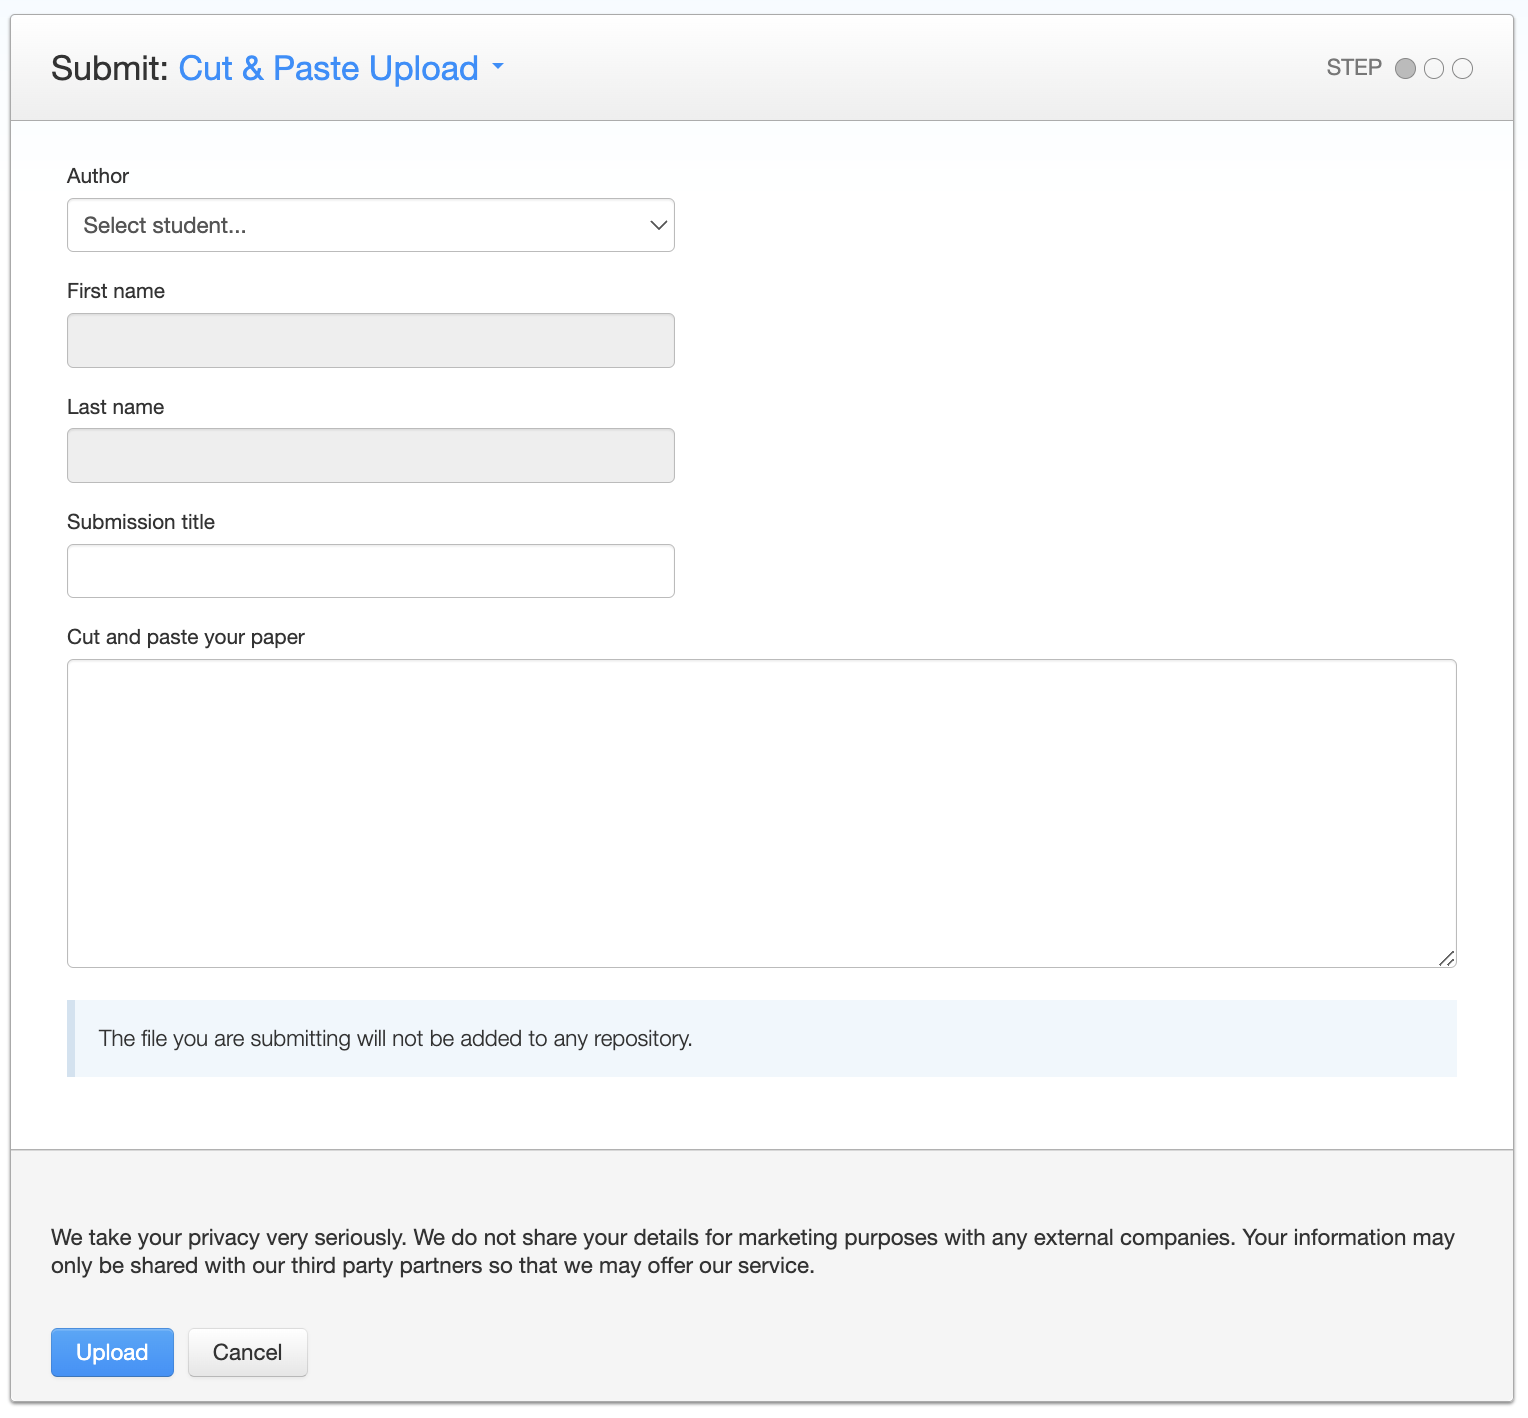This screenshot has height=1418, width=1528.
Task: Click the Last name label
Action: 115,407
